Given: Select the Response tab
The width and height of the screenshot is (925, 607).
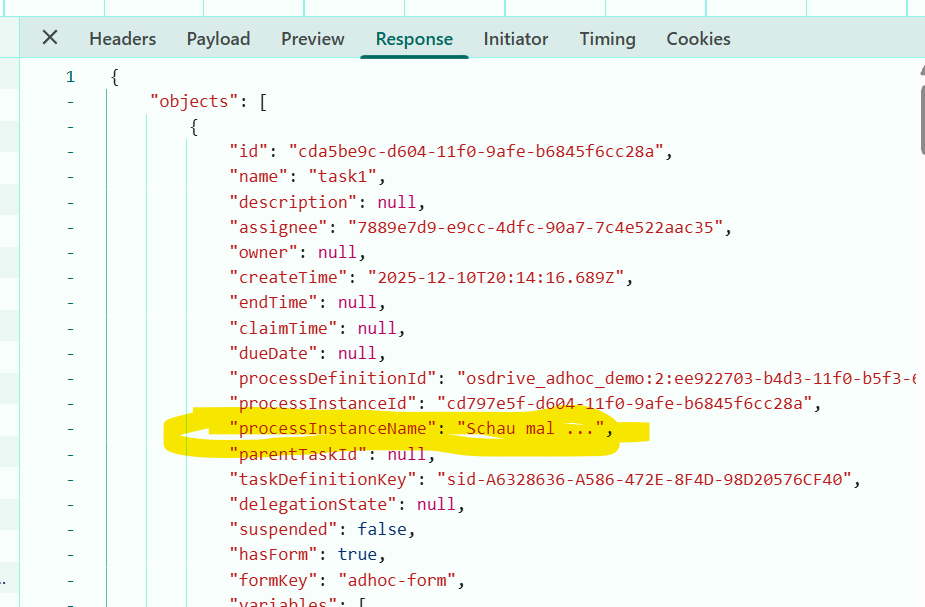Looking at the screenshot, I should [414, 39].
